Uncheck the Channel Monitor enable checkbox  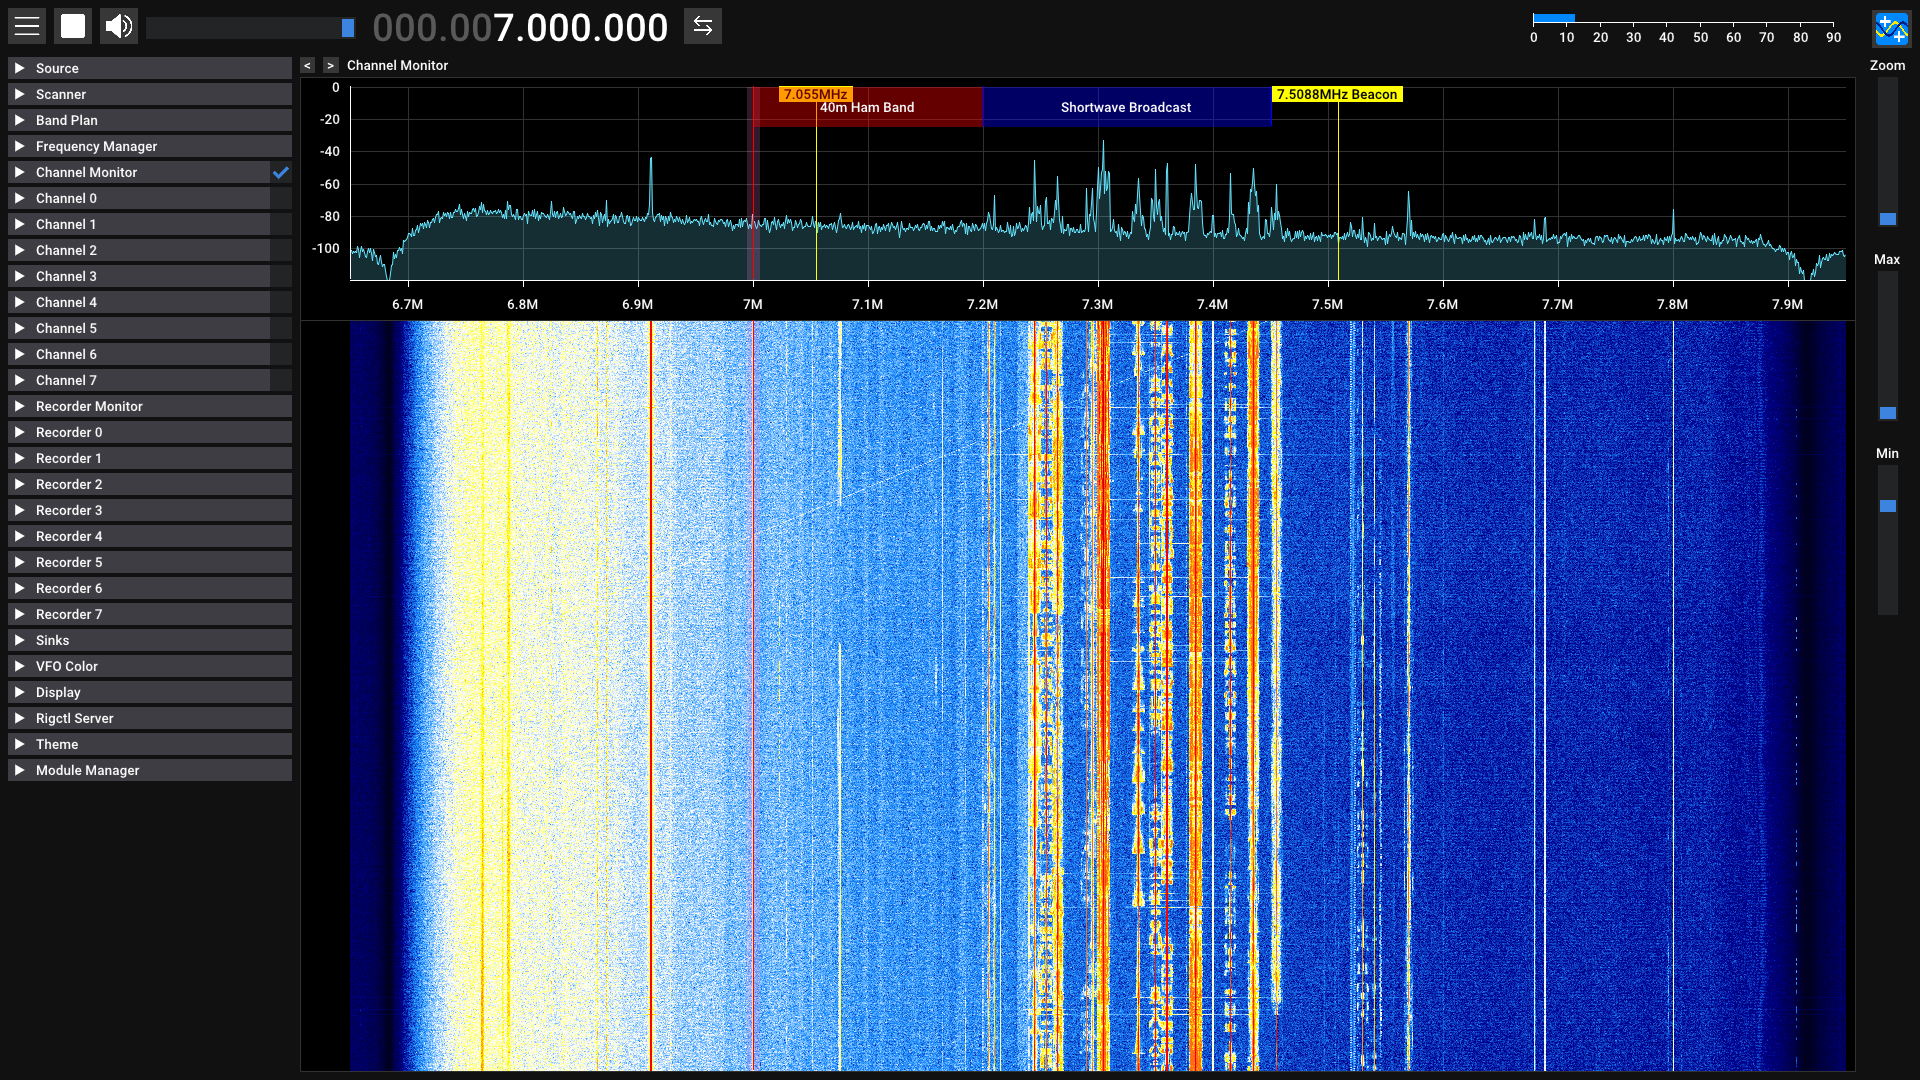coord(281,172)
